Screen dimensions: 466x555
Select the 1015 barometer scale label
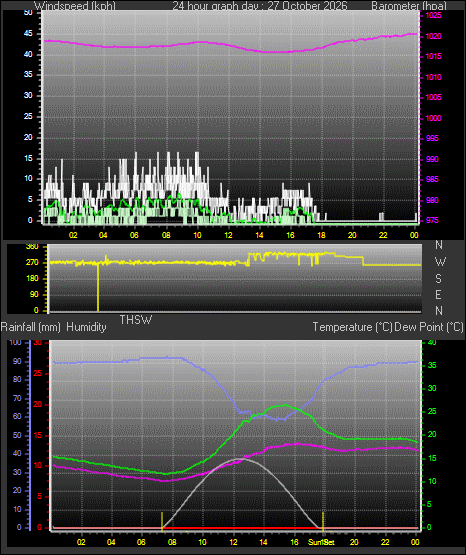(433, 56)
